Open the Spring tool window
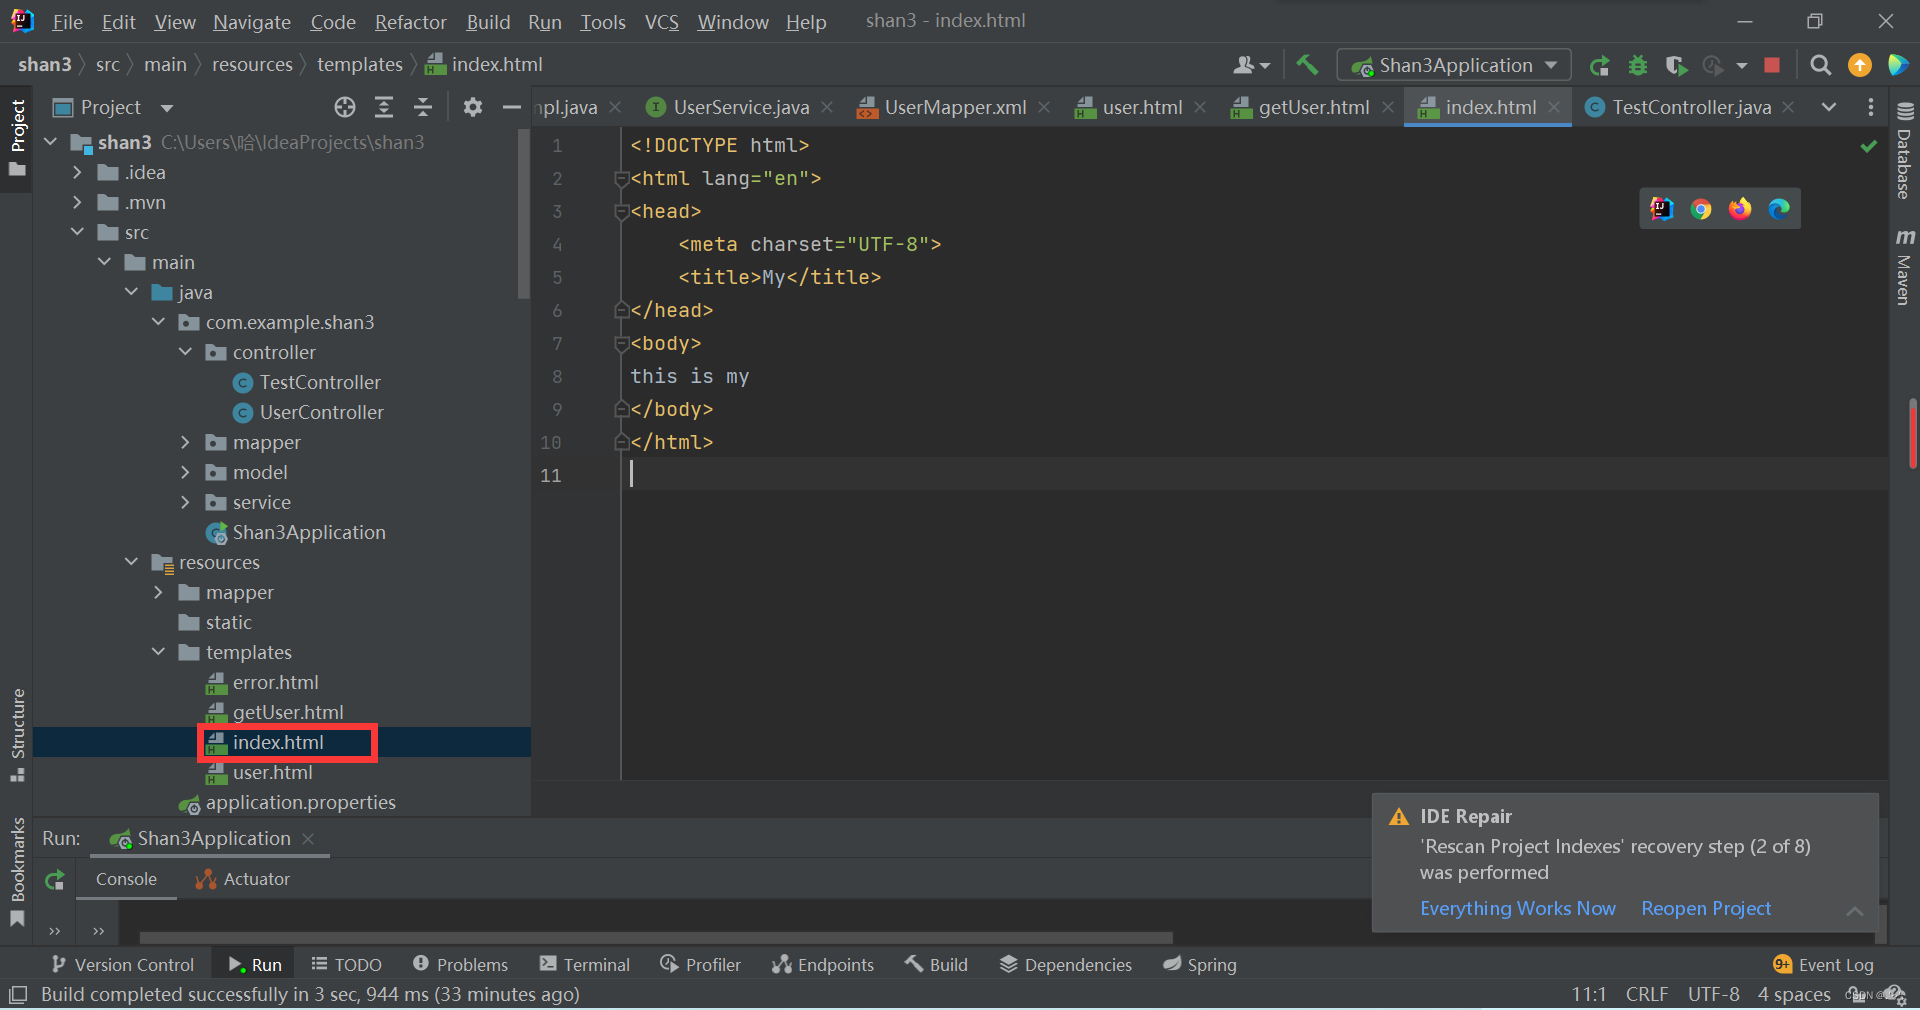 (x=1200, y=964)
